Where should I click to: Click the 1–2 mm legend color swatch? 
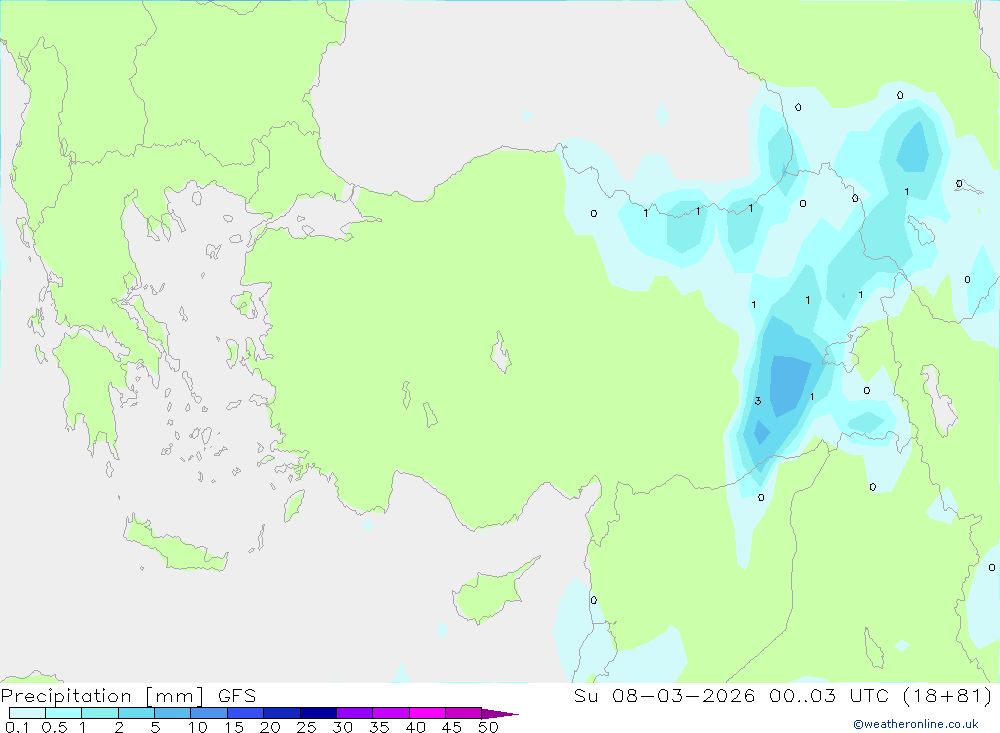tap(99, 713)
